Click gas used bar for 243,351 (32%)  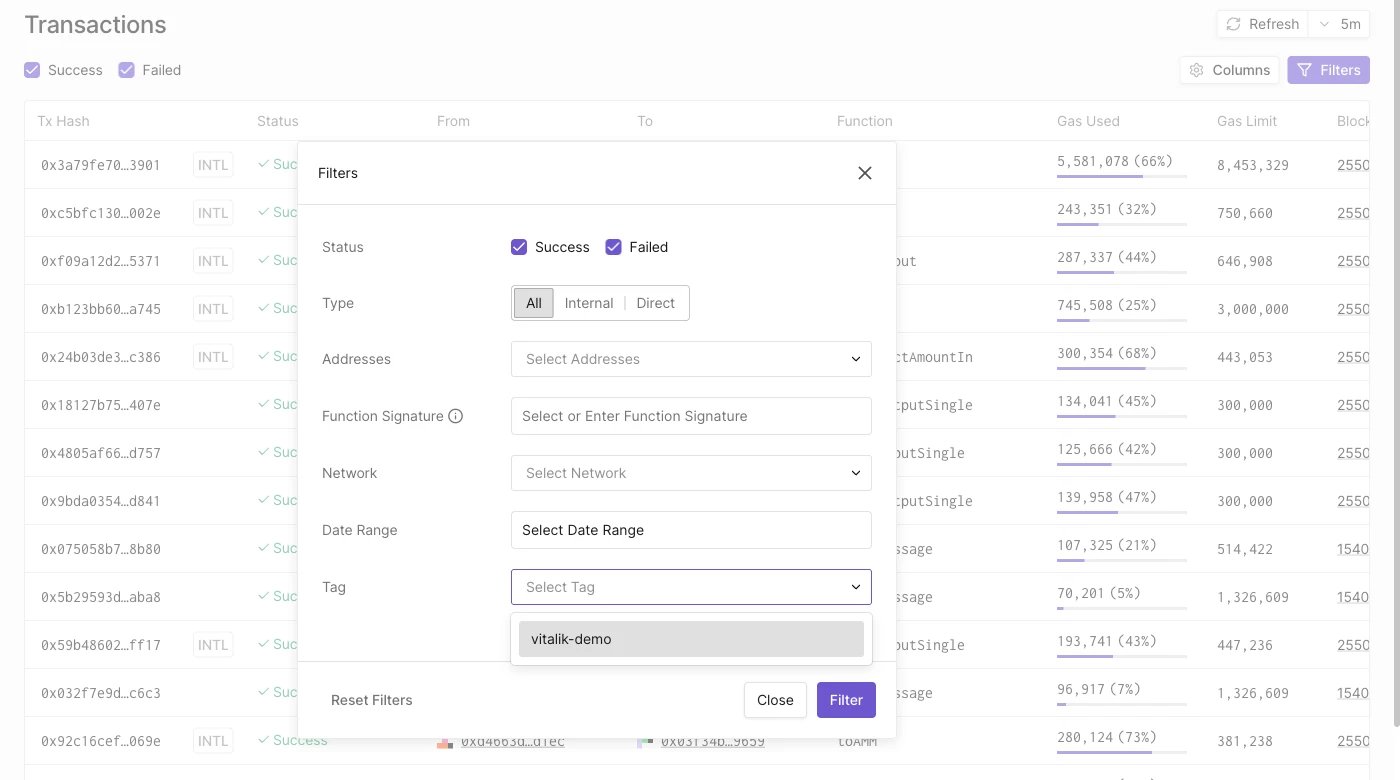[1122, 224]
